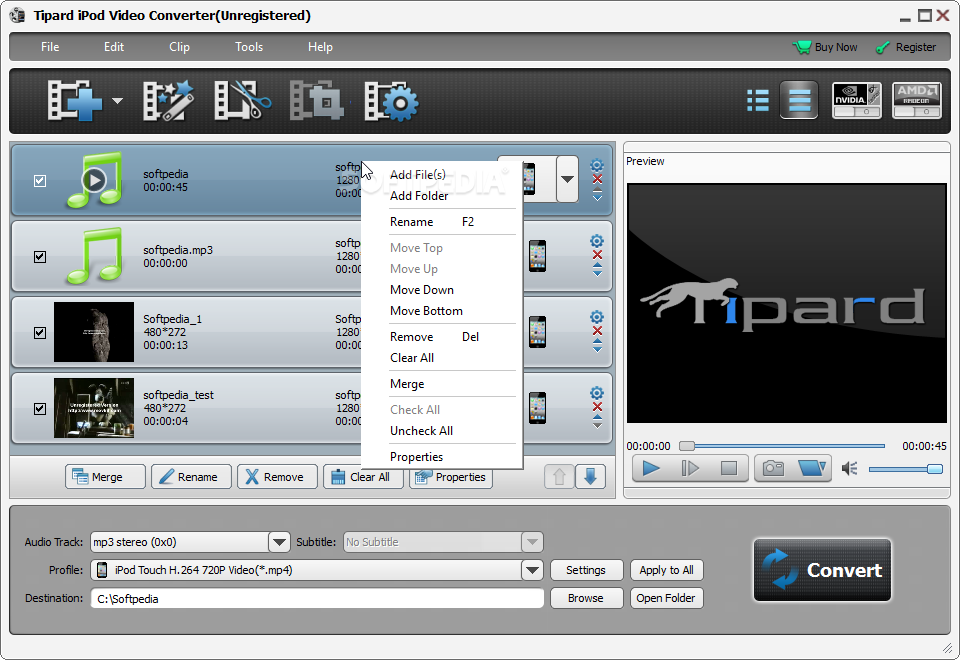Screen dimensions: 960x660
Task: Expand profile dropdown in softpedia row
Action: [568, 179]
